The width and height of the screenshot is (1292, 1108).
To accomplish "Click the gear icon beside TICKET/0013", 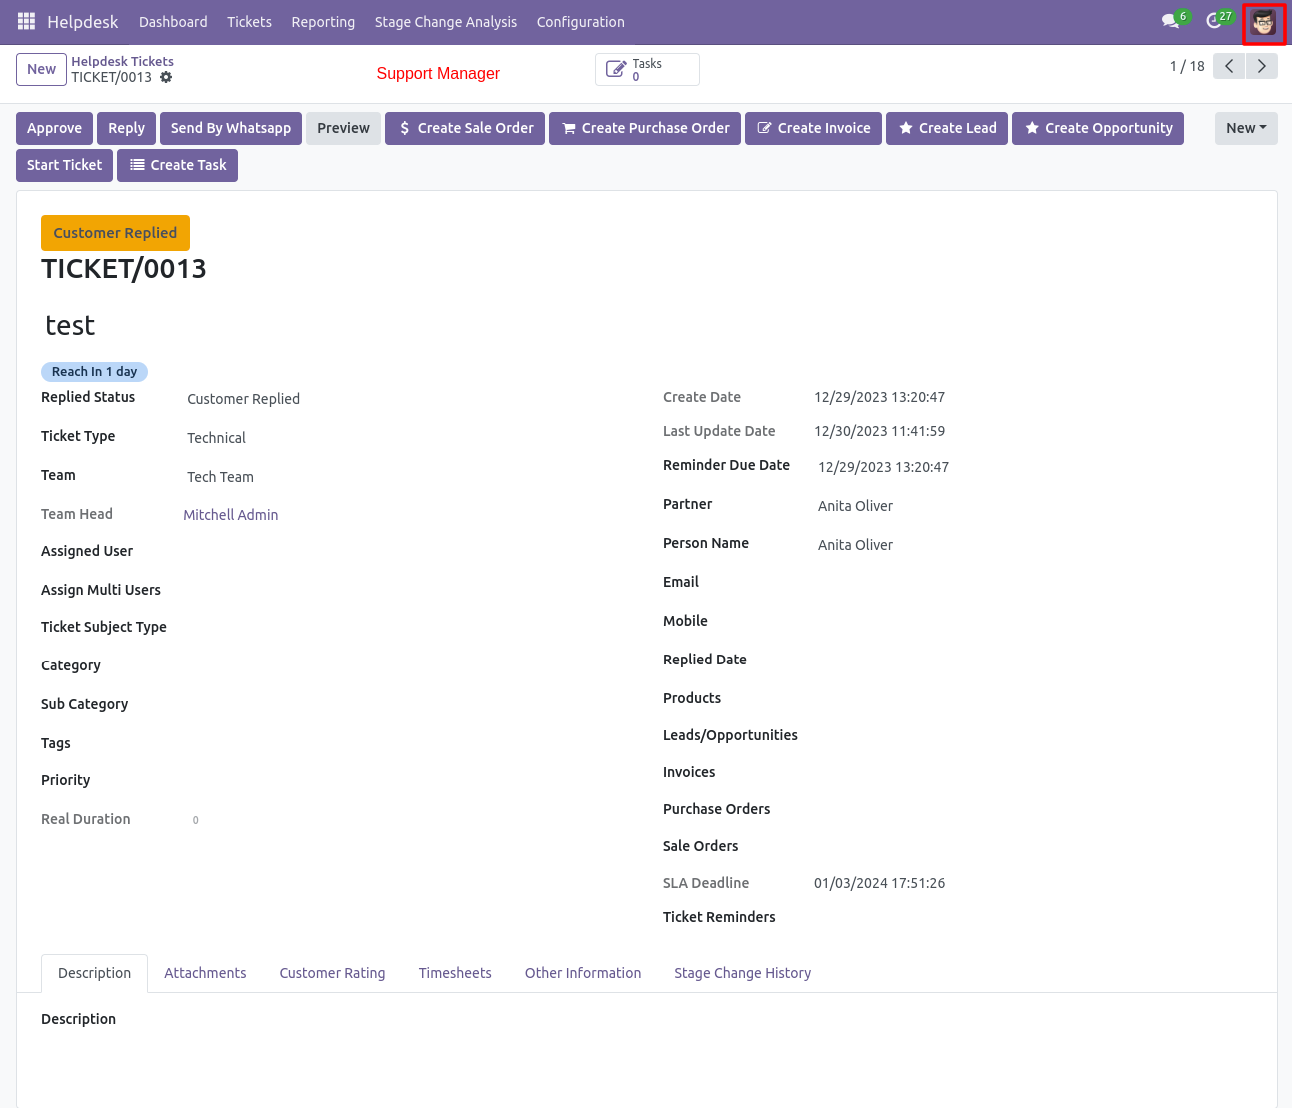I will [166, 77].
